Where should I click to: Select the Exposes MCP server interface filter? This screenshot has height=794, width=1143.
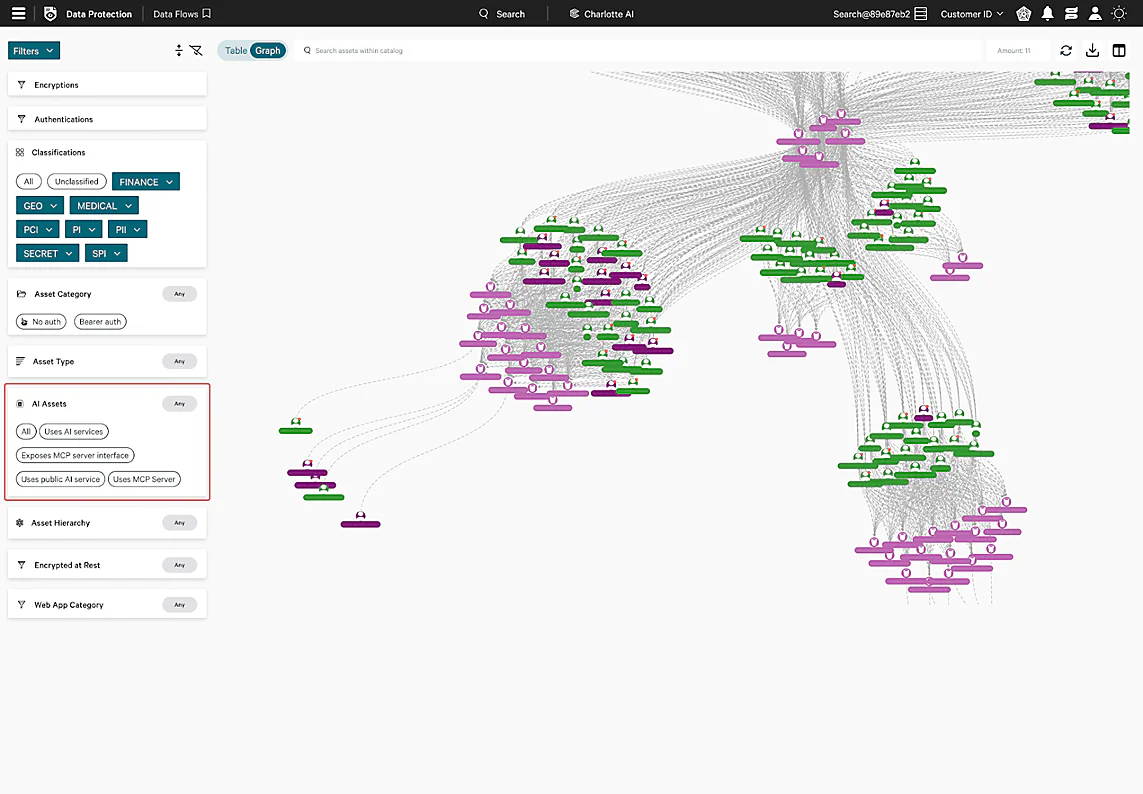click(75, 455)
